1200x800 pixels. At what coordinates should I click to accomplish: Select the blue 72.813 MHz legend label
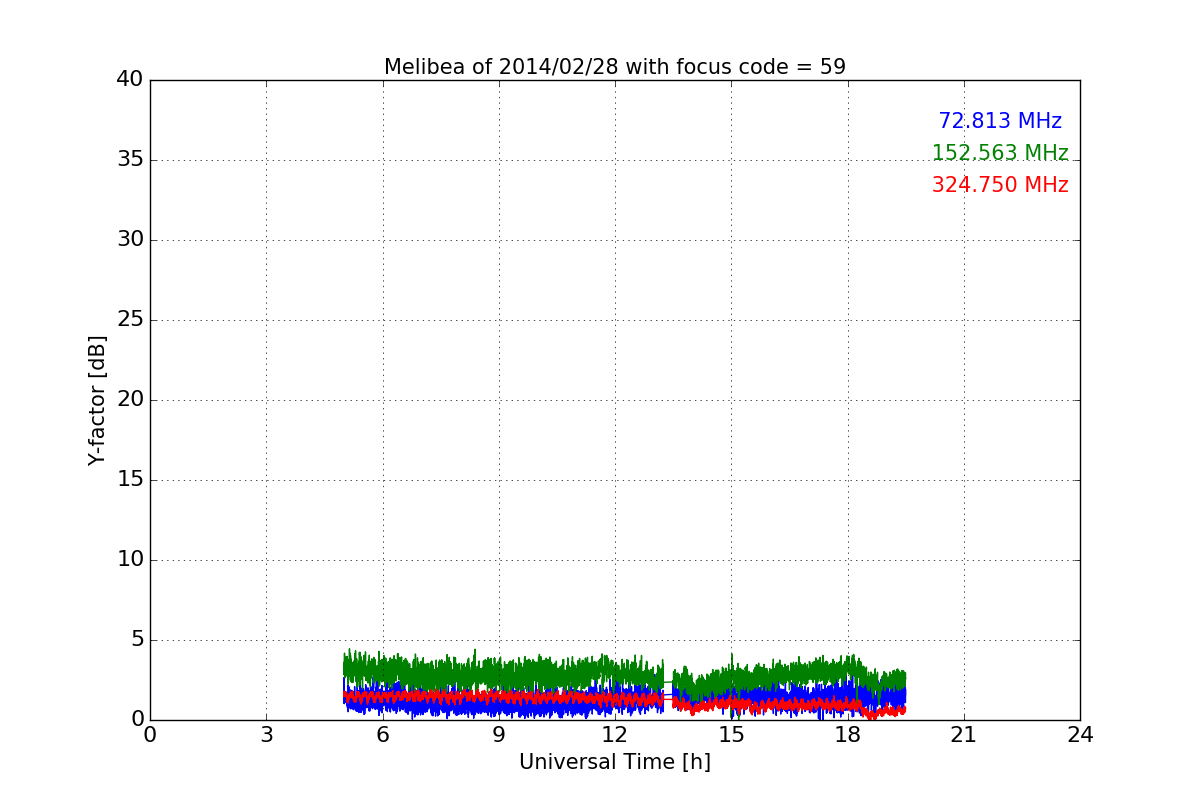1000,121
